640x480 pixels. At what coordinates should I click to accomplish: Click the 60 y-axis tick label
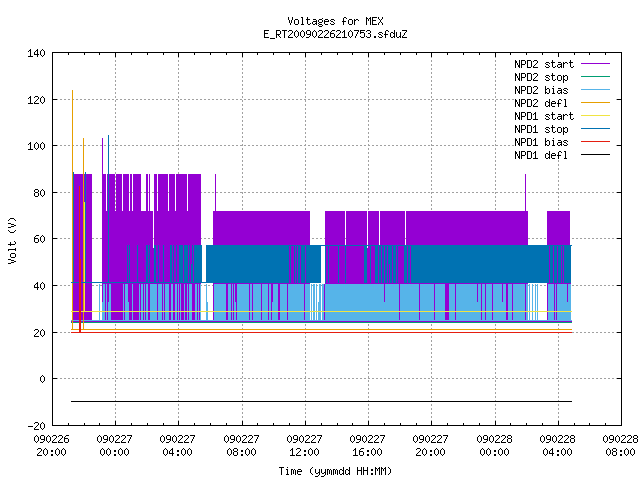click(x=39, y=239)
